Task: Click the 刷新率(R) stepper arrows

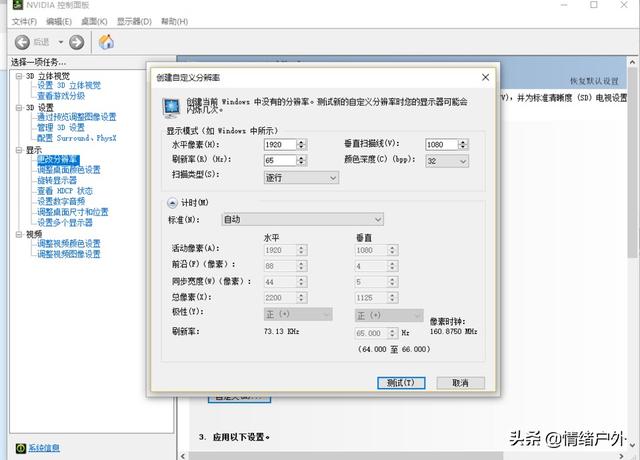Action: (x=302, y=160)
